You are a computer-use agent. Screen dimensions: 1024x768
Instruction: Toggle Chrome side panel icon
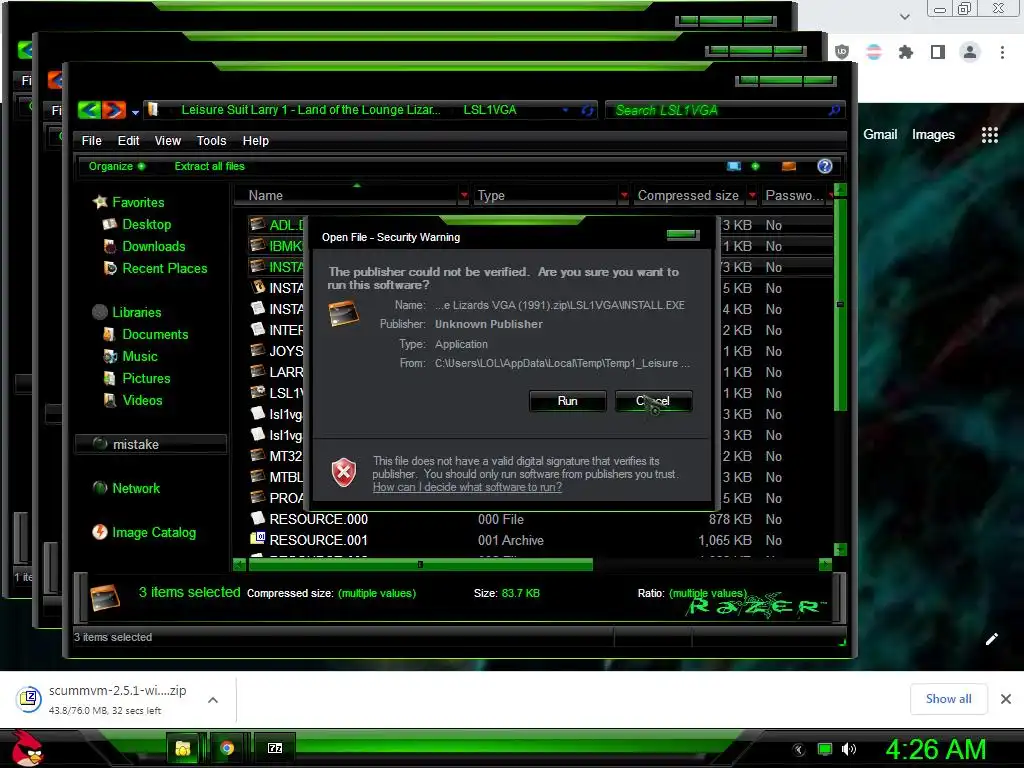click(x=938, y=52)
